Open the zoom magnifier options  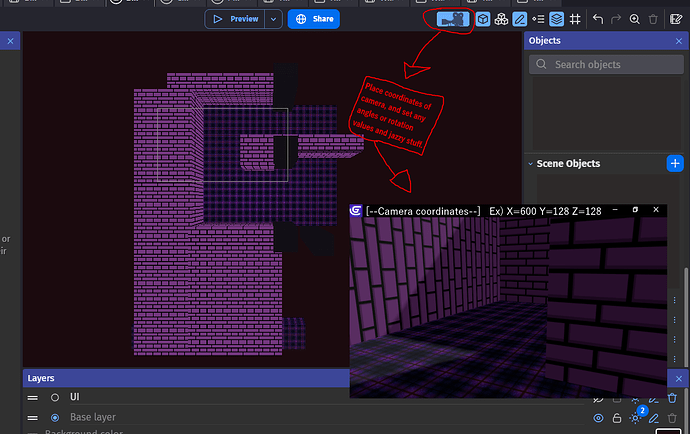635,19
